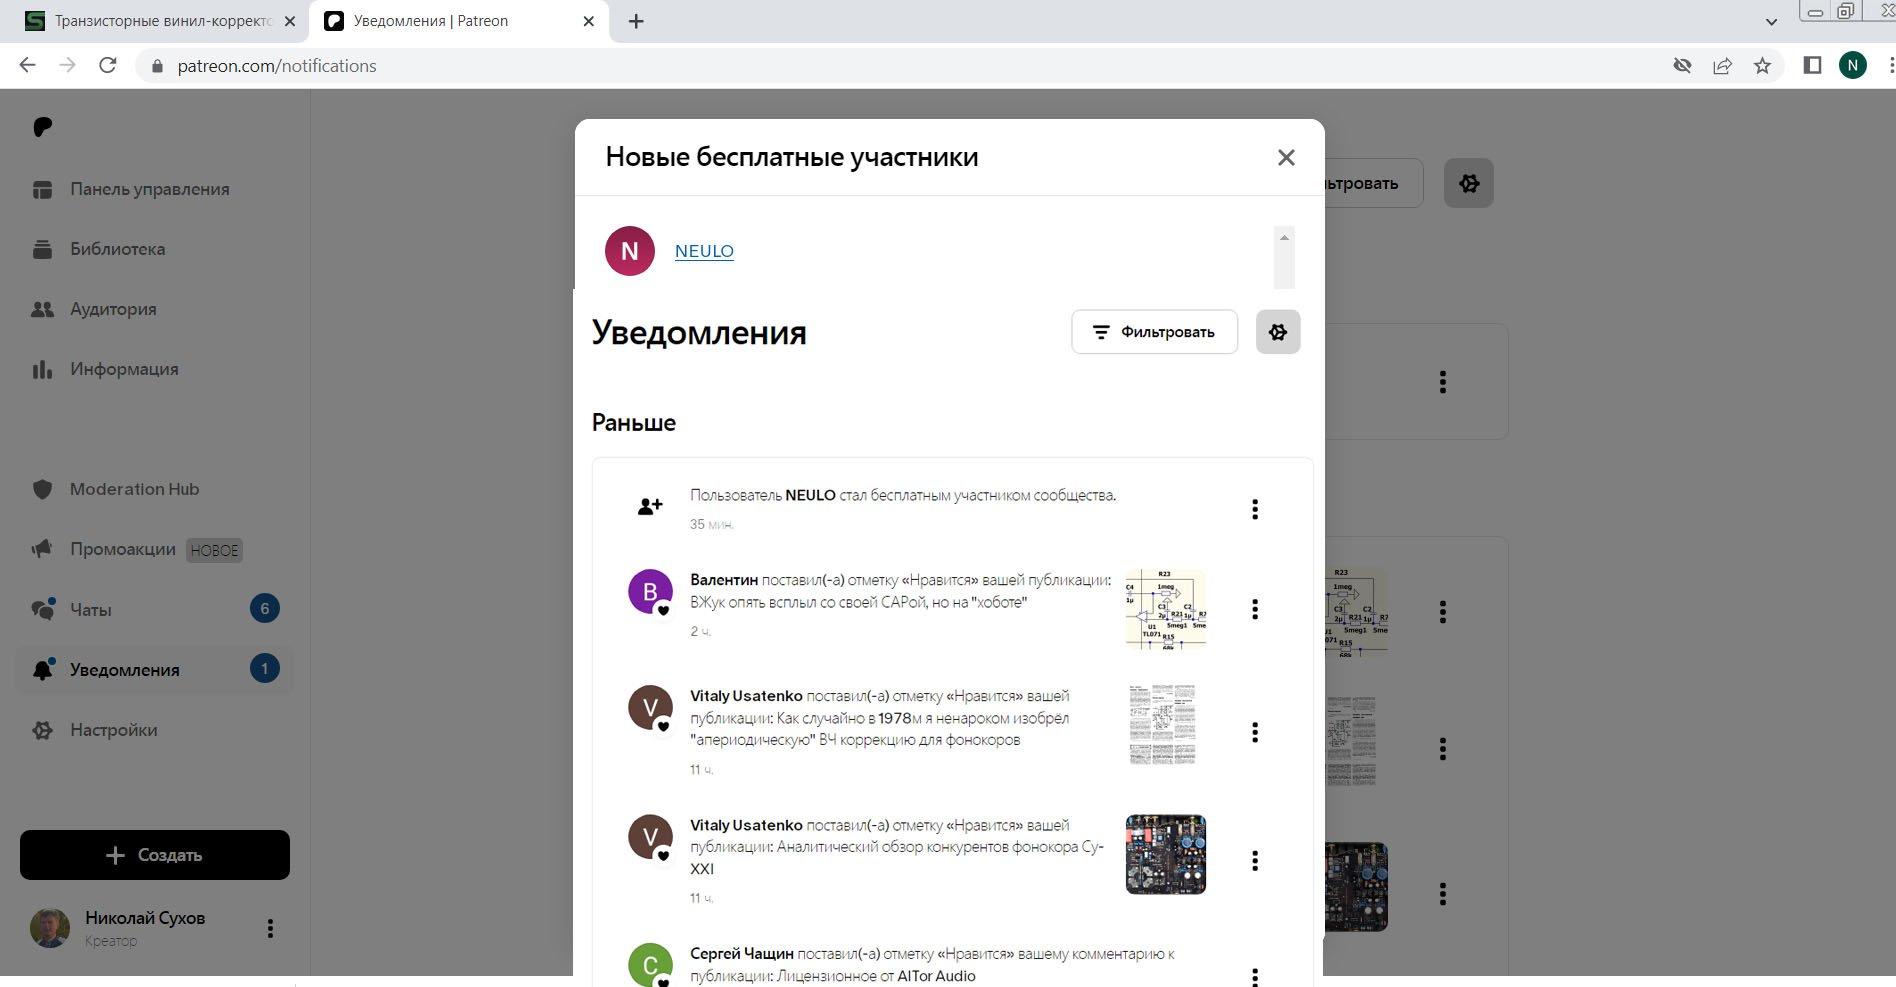This screenshot has height=987, width=1896.
Task: Click the scroll up arrow in member list
Action: pos(1284,237)
